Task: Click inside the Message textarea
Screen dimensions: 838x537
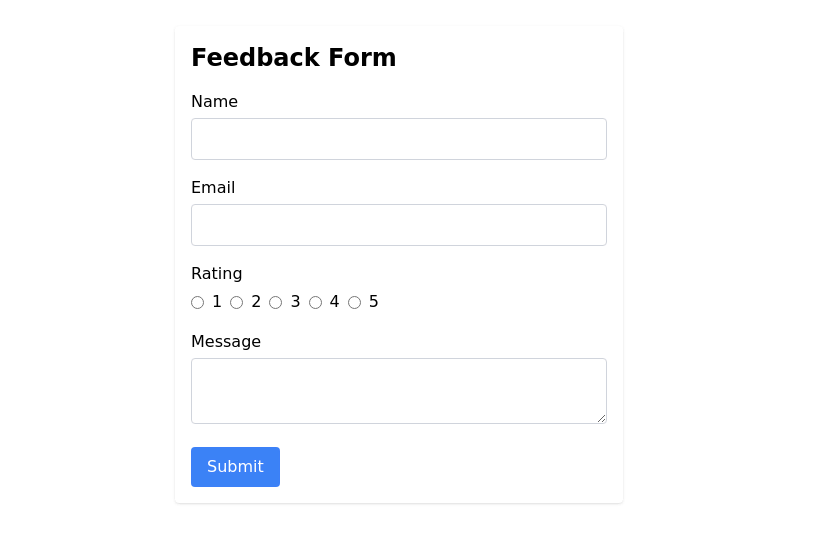Action: point(398,390)
